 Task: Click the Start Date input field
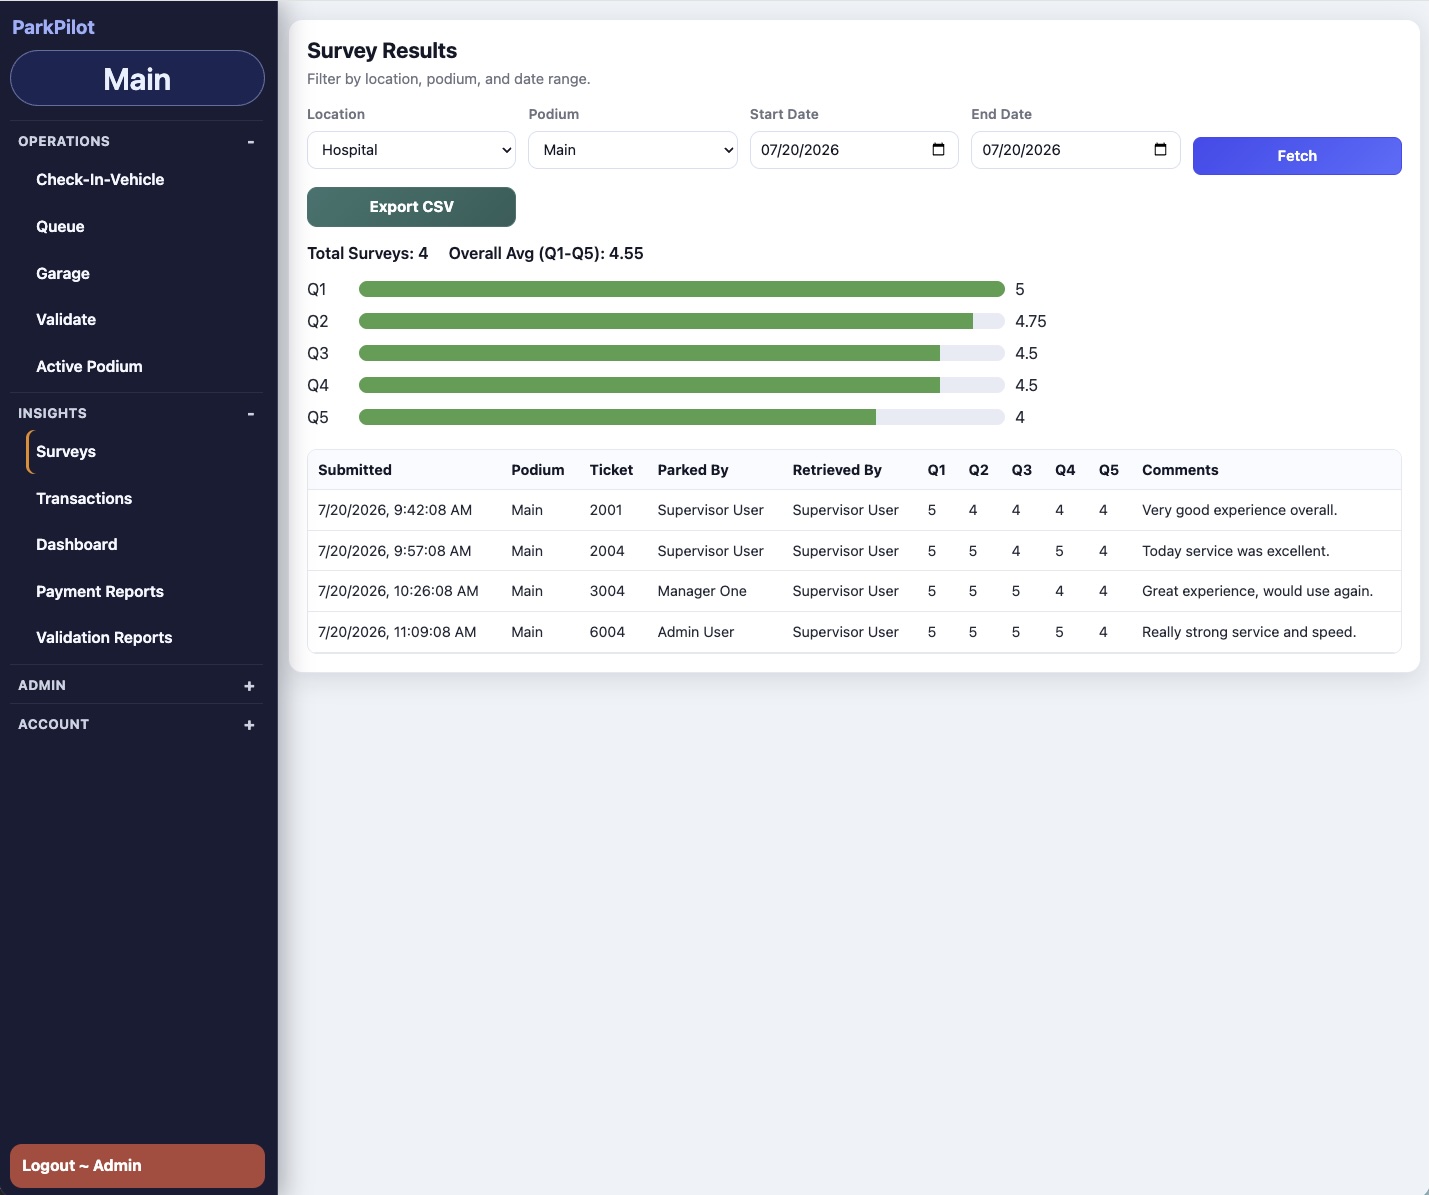click(x=854, y=150)
